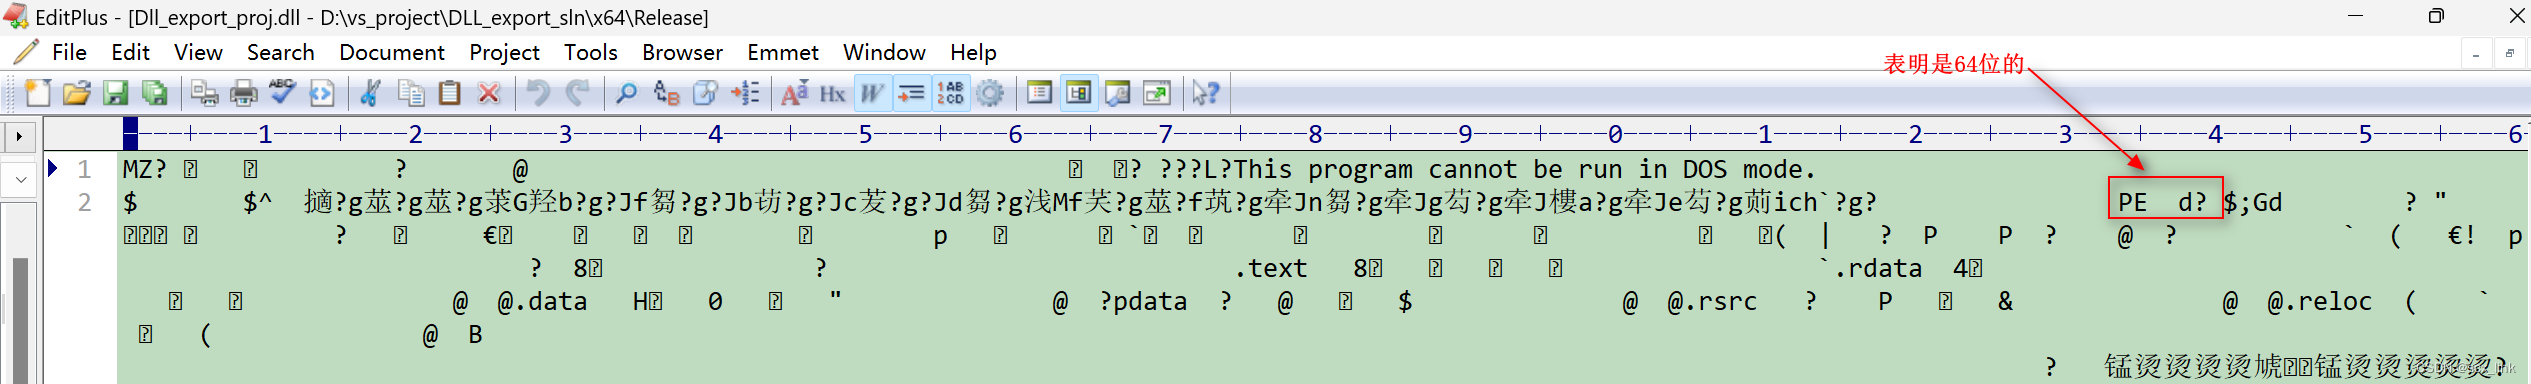Open the Search menu

281,52
